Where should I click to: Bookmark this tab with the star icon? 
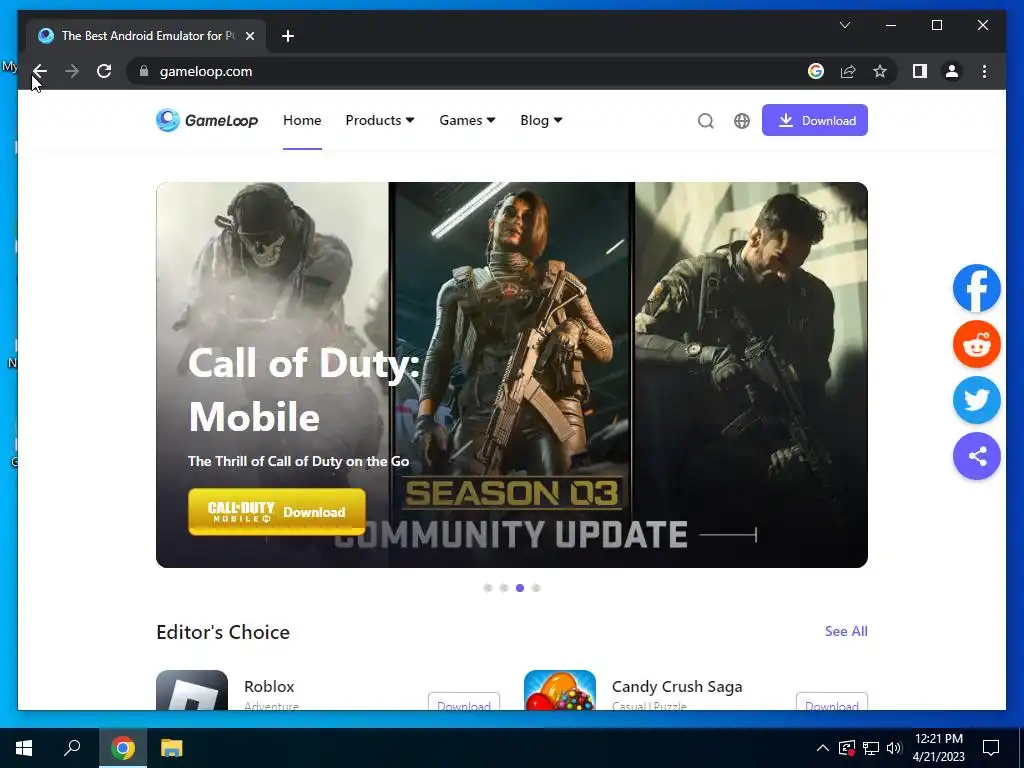tap(880, 71)
